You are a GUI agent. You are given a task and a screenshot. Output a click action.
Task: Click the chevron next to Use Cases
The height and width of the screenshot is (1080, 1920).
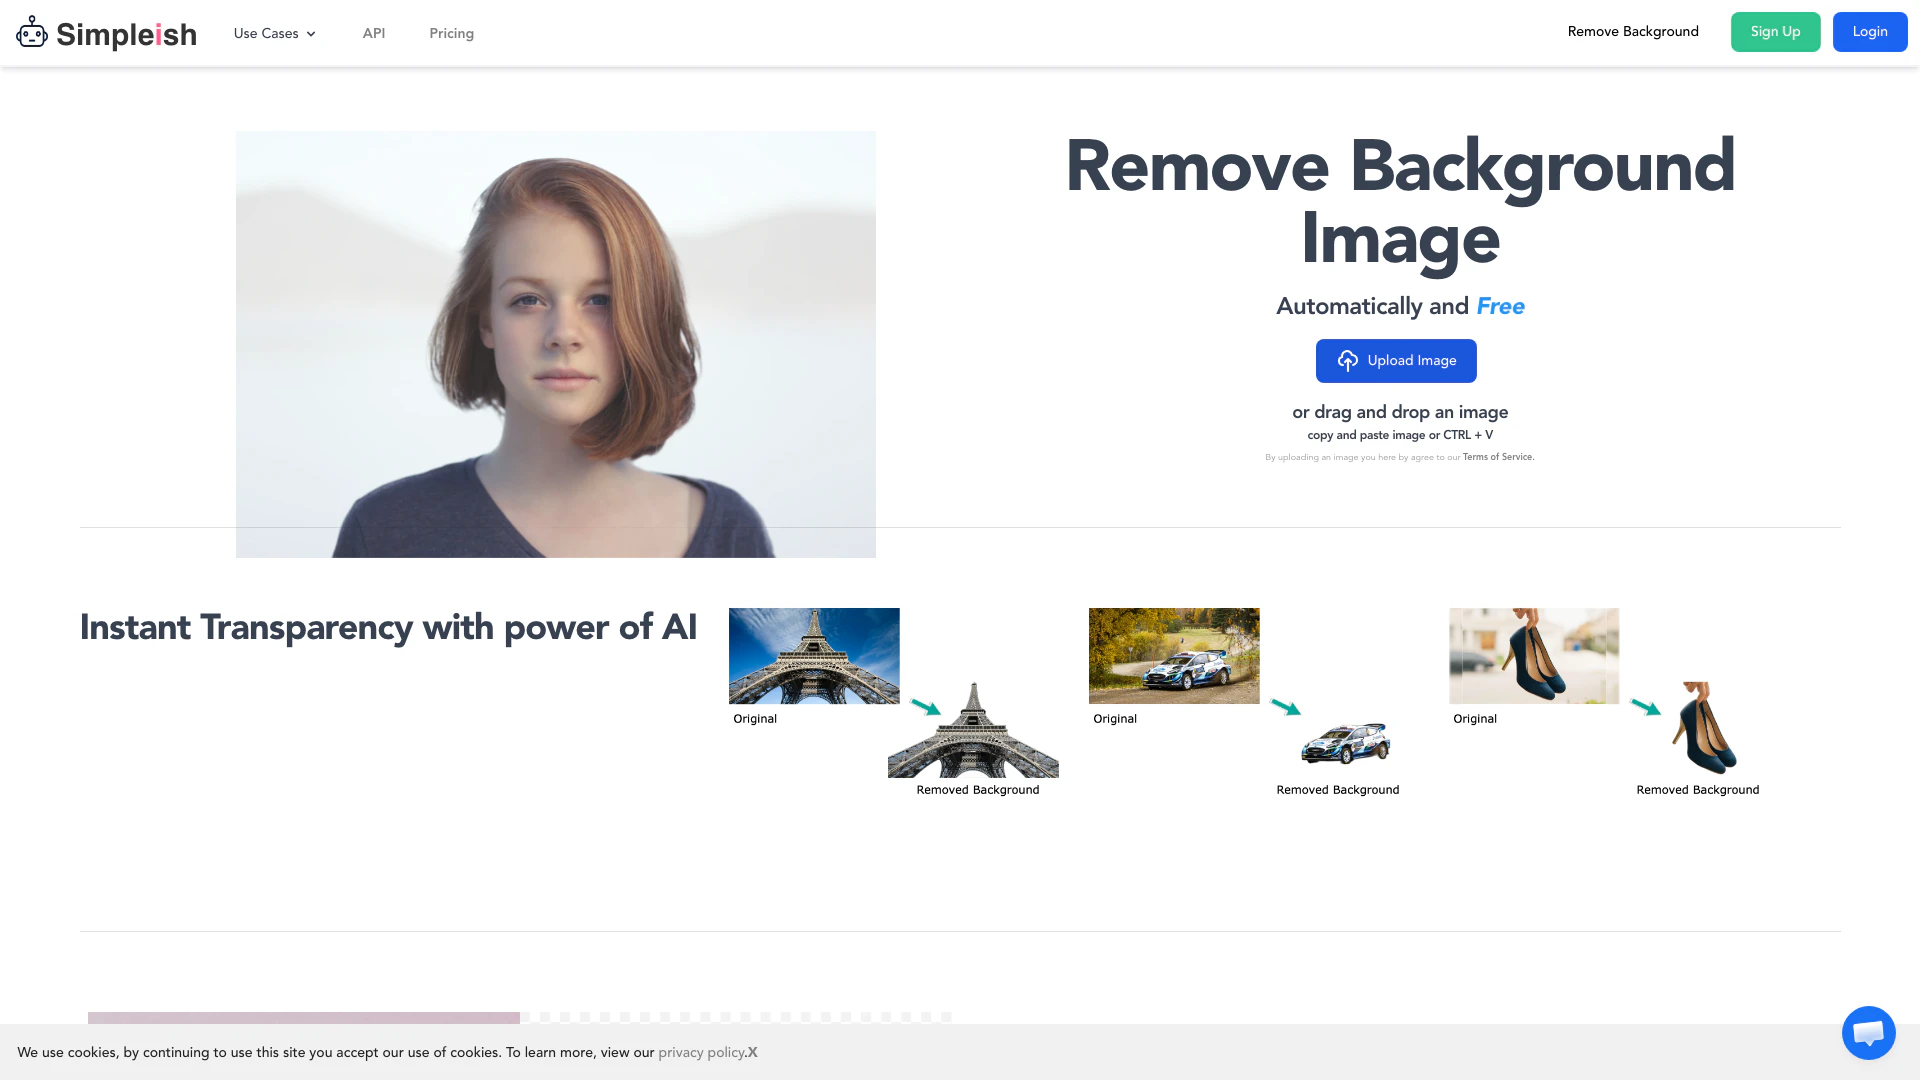click(x=311, y=34)
